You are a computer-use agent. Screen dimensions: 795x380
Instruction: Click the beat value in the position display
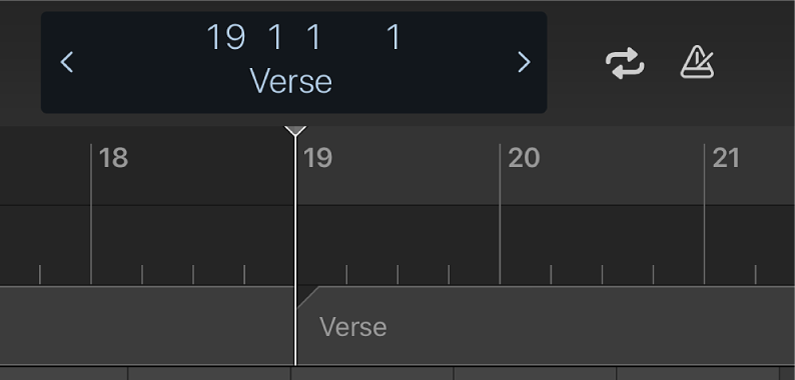(x=275, y=37)
